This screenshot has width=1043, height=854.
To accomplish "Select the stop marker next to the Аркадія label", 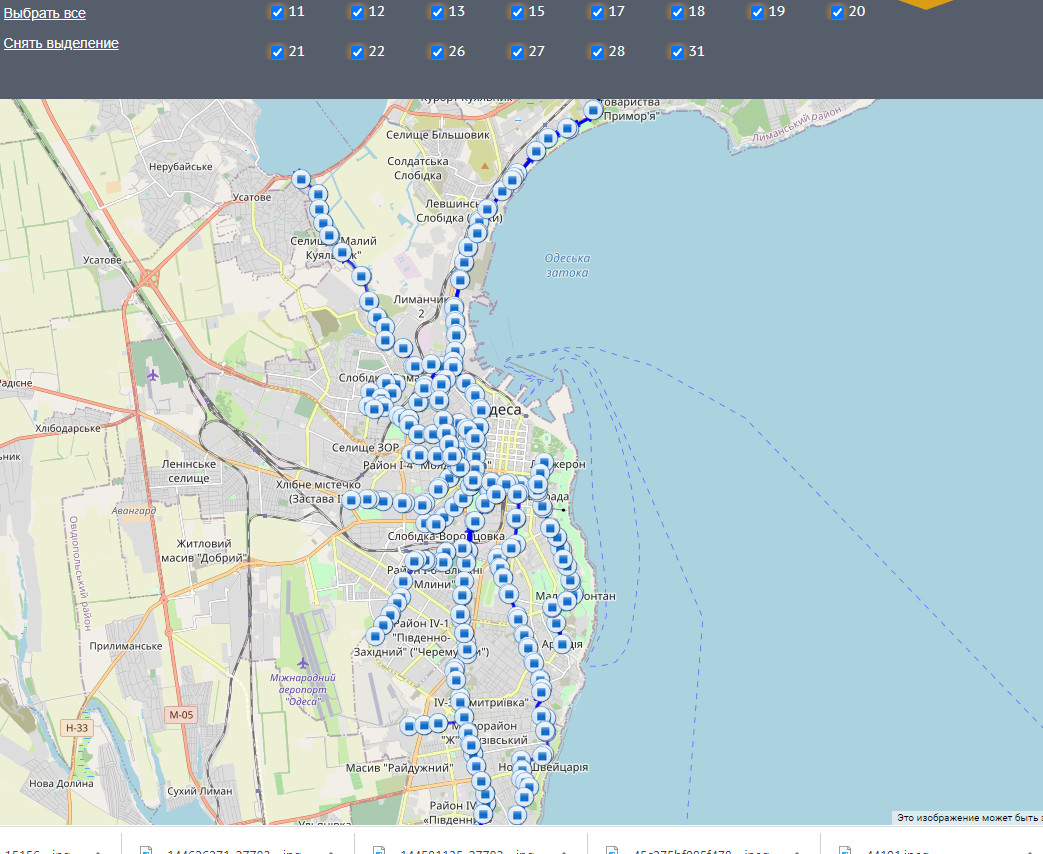I will click(562, 645).
